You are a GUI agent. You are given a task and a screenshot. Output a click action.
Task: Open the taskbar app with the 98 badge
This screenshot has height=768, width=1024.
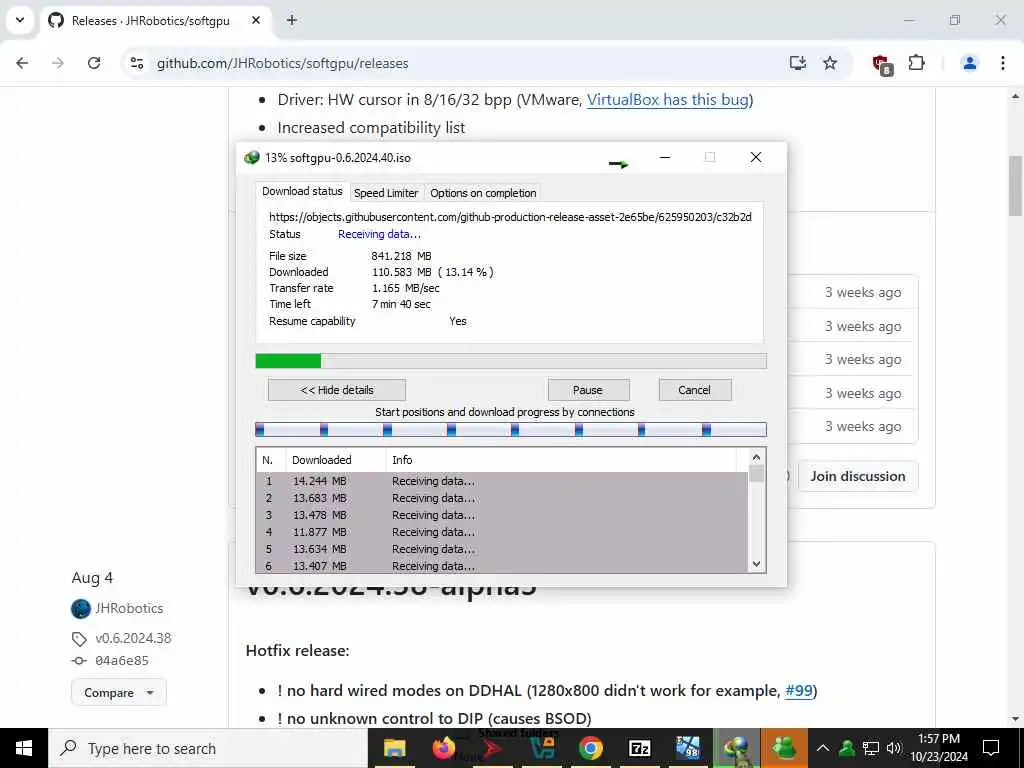point(688,748)
